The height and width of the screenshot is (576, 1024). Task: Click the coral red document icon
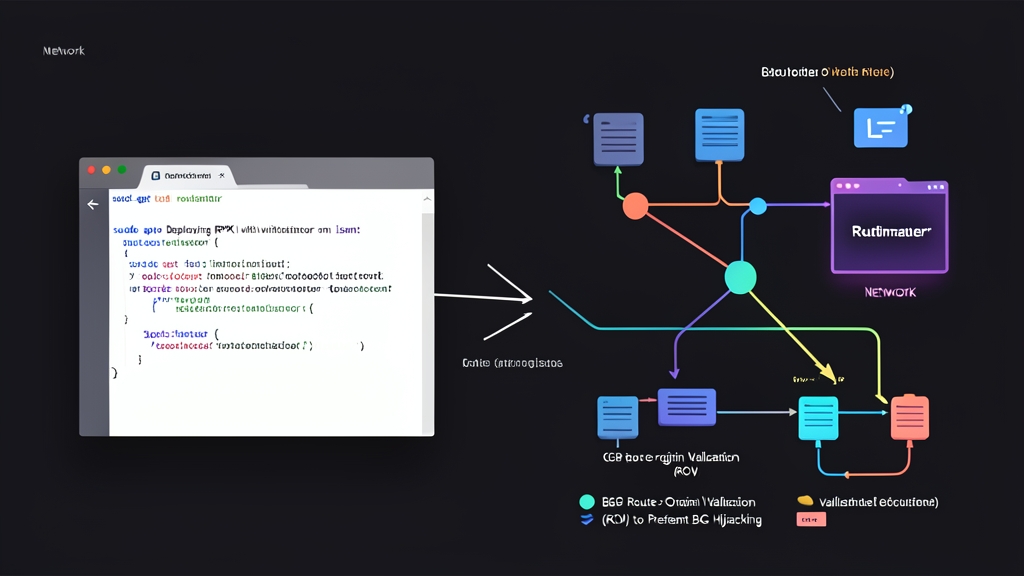(x=910, y=417)
